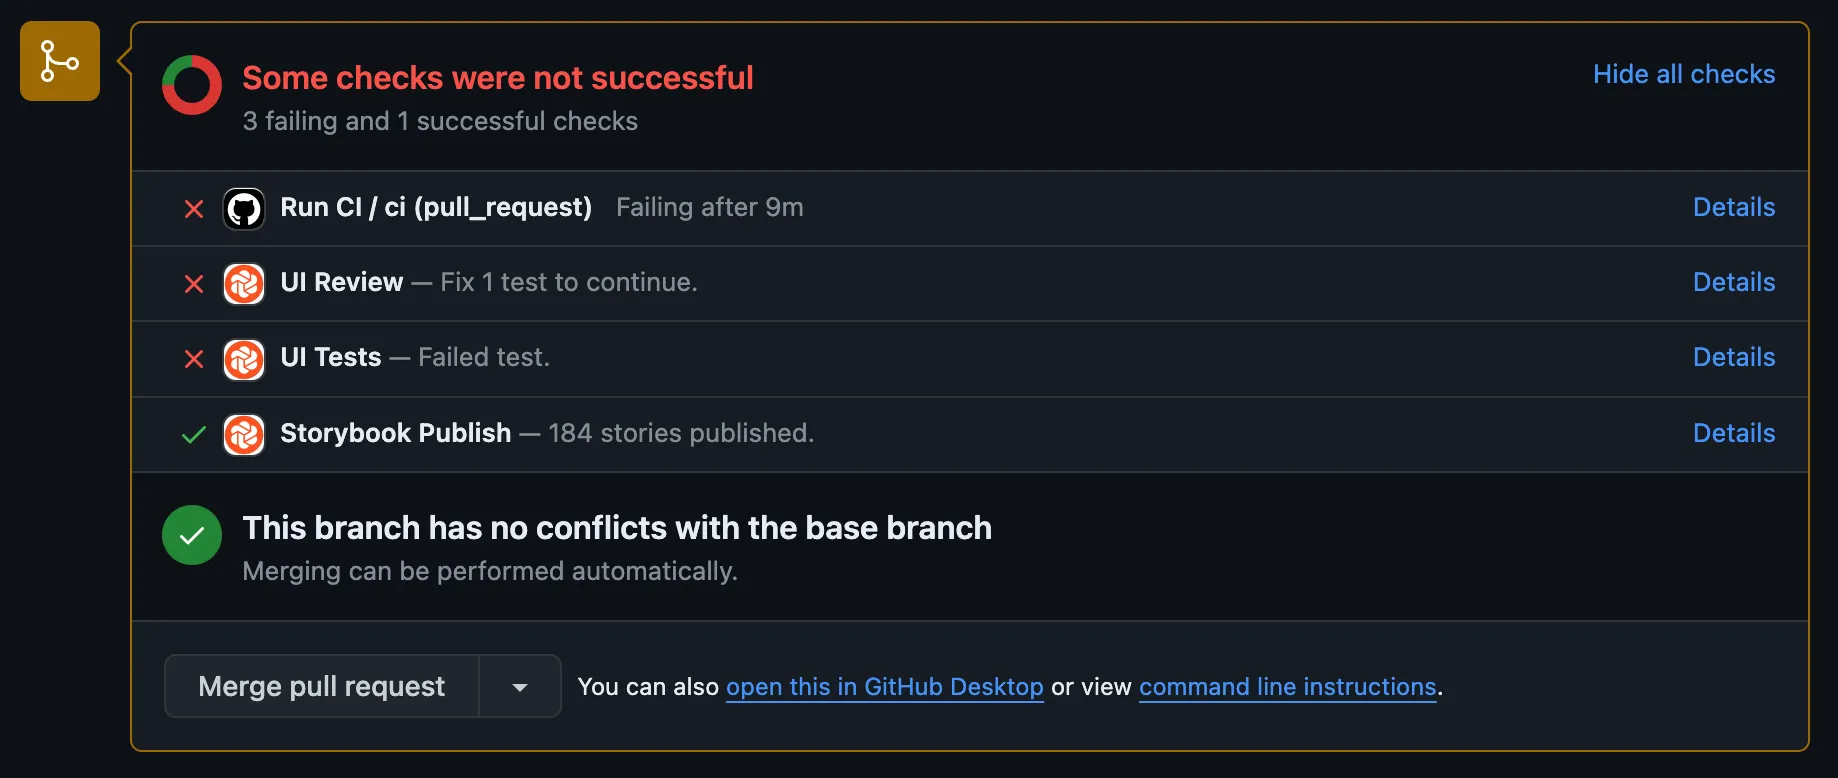The height and width of the screenshot is (778, 1838).
Task: Open Details for the failing Run CI check
Action: pyautogui.click(x=1733, y=207)
